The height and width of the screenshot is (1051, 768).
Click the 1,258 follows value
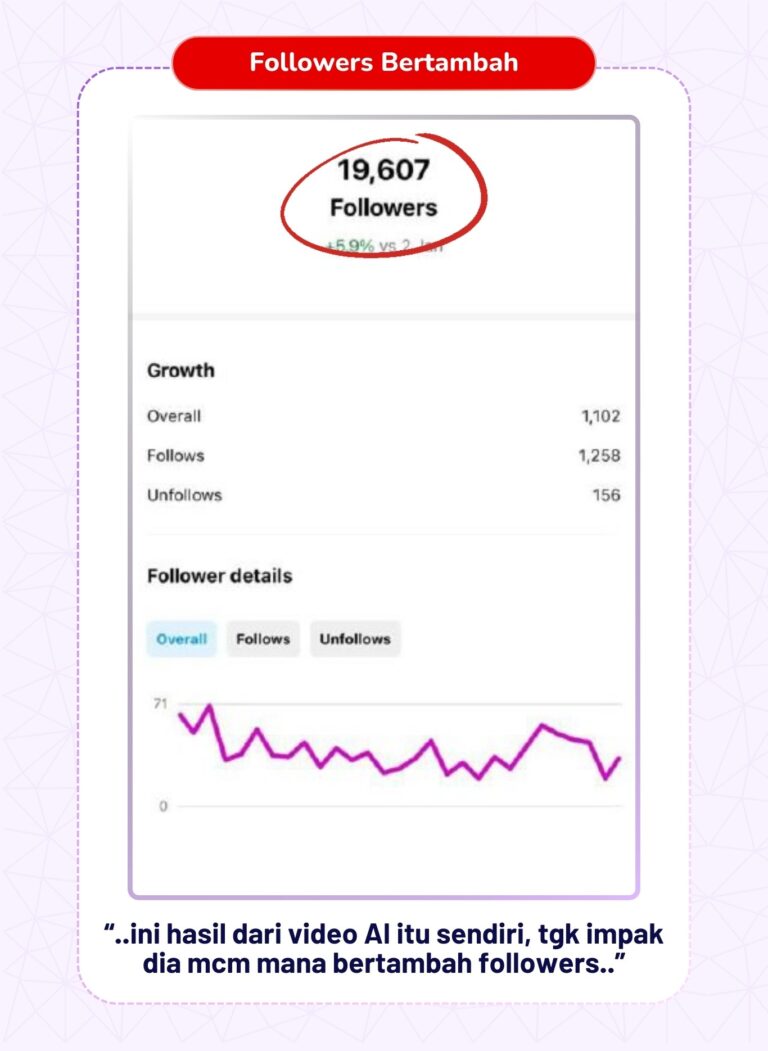[599, 456]
